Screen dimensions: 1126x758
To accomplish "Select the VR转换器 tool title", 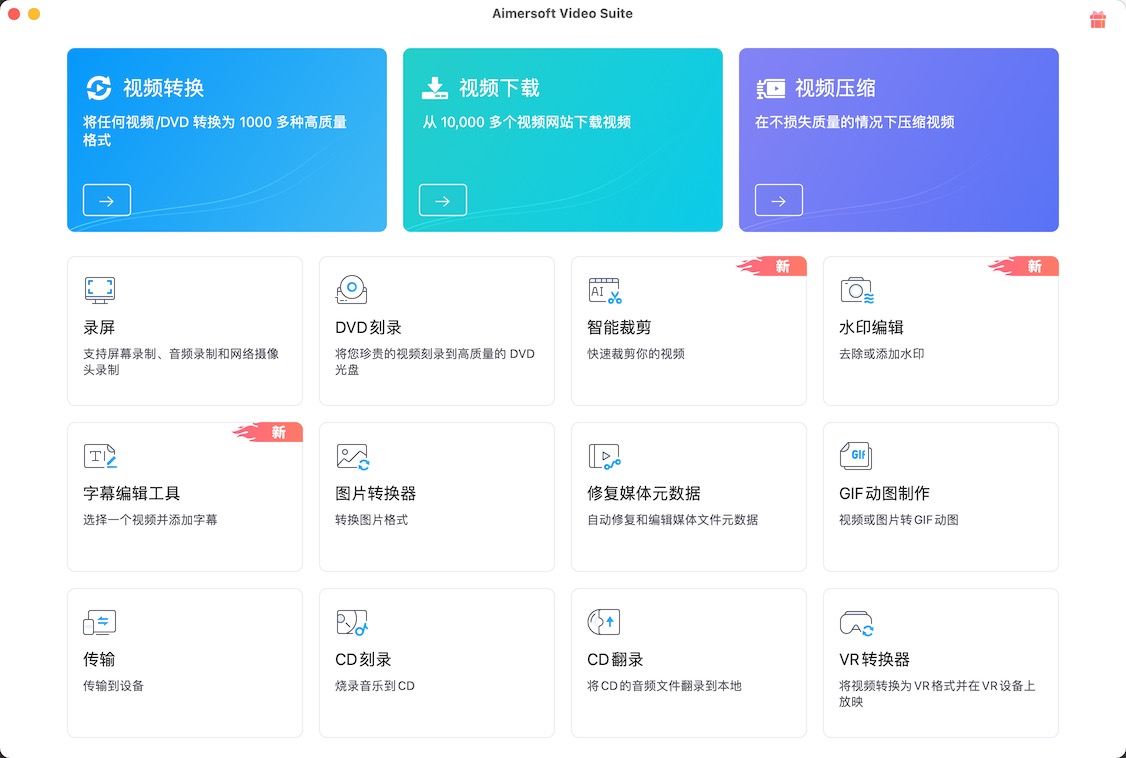I will [875, 659].
